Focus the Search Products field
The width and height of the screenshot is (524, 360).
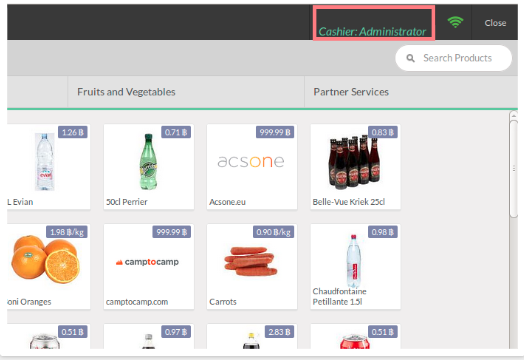pos(453,58)
